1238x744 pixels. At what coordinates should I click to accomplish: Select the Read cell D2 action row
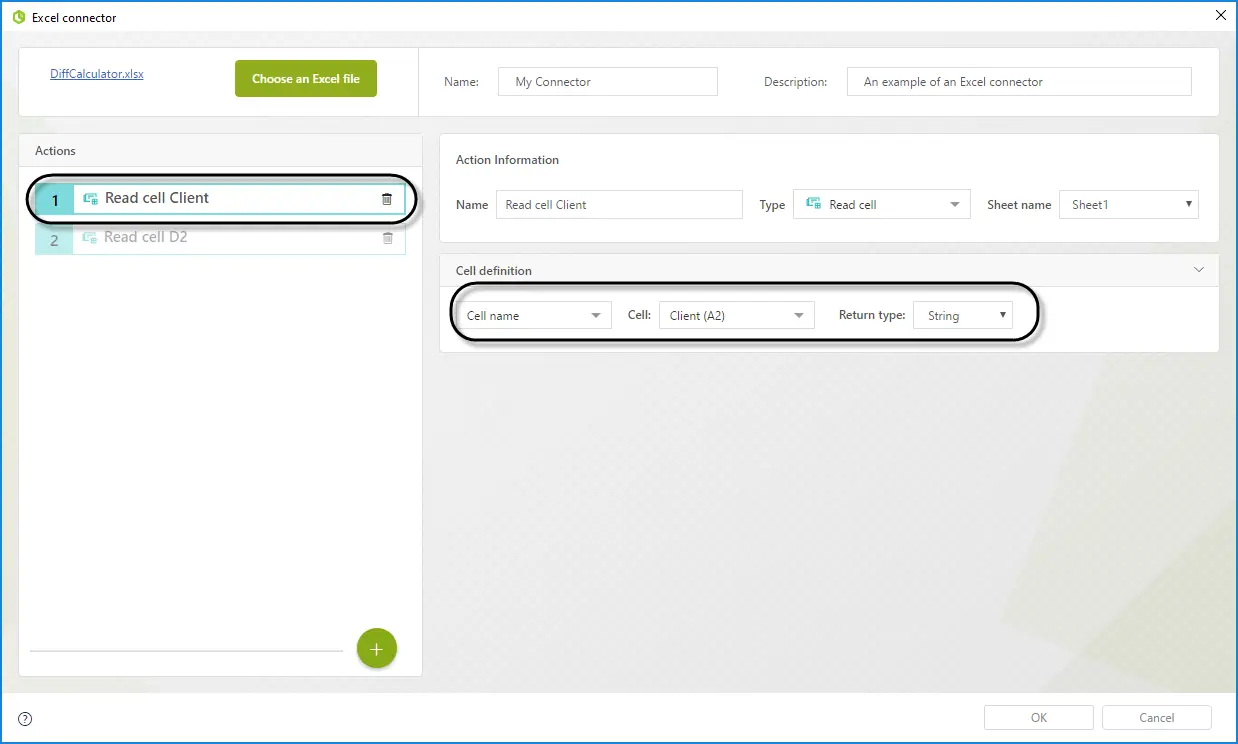pyautogui.click(x=220, y=238)
